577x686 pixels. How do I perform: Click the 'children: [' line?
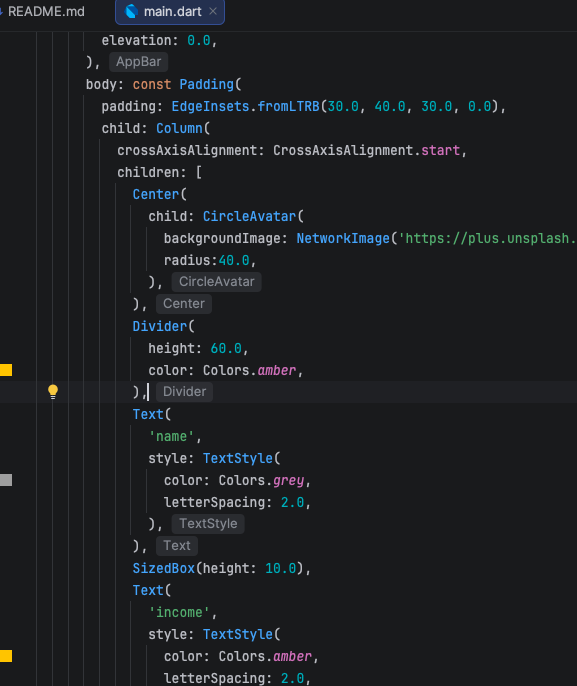(x=160, y=172)
